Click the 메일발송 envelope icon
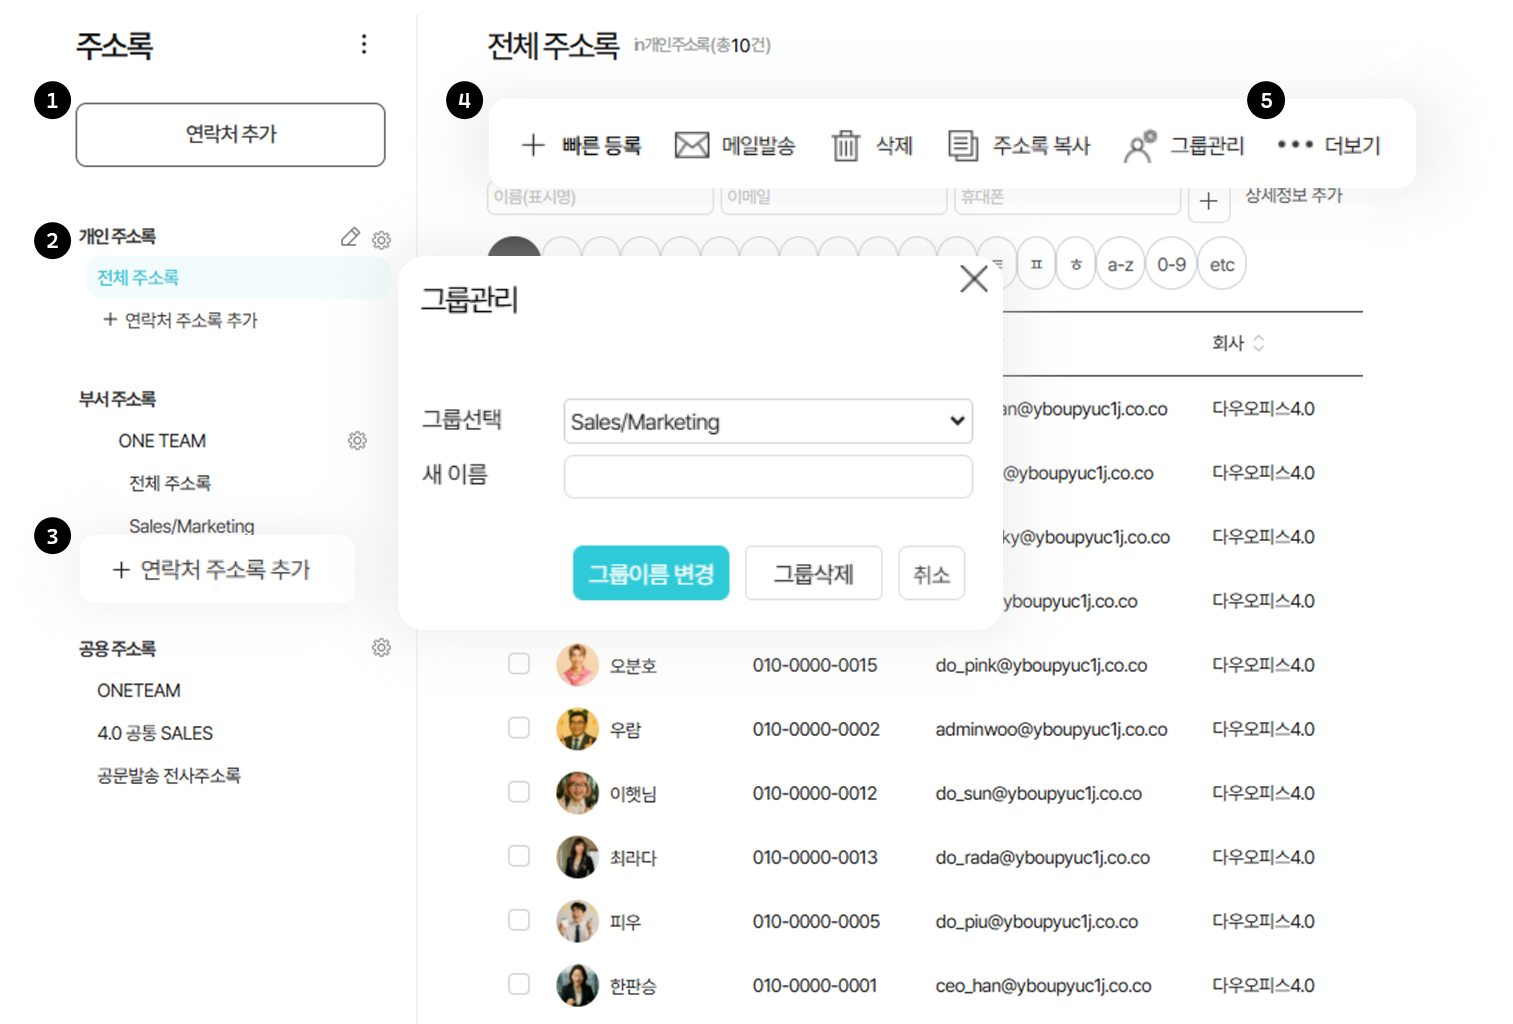The image size is (1513, 1024). [x=691, y=146]
